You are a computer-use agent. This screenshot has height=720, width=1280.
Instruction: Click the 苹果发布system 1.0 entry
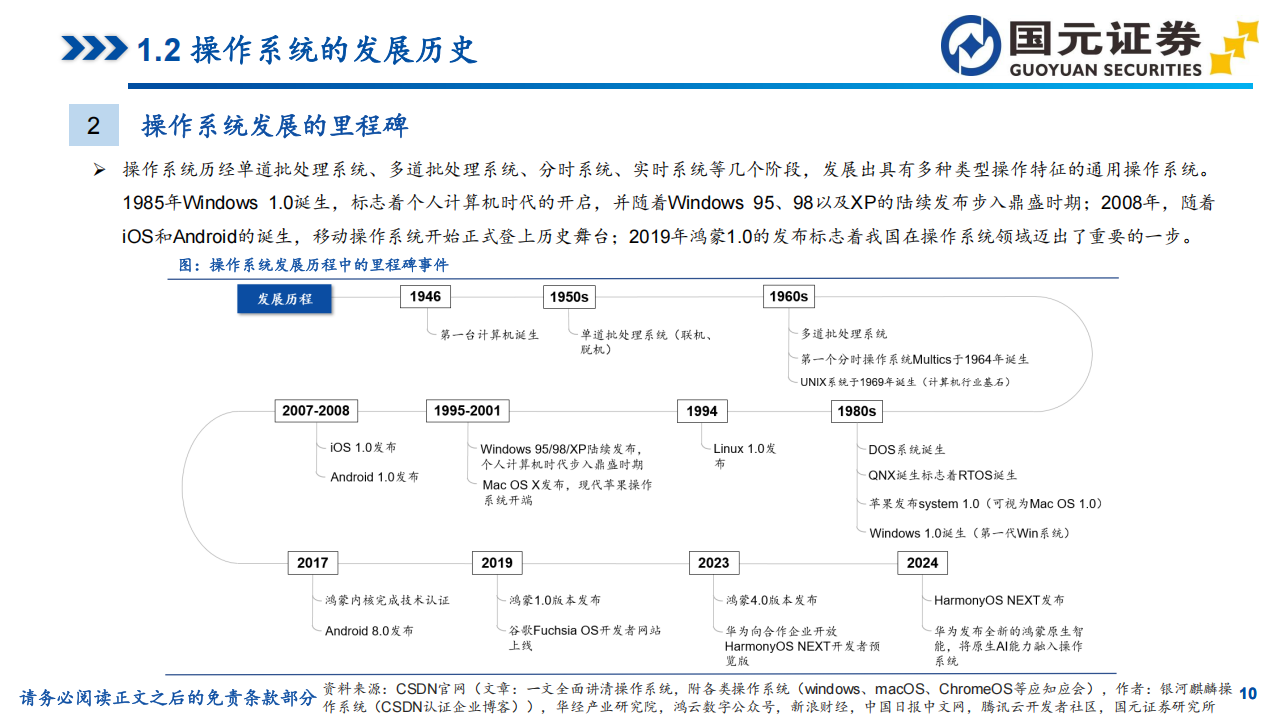[986, 503]
